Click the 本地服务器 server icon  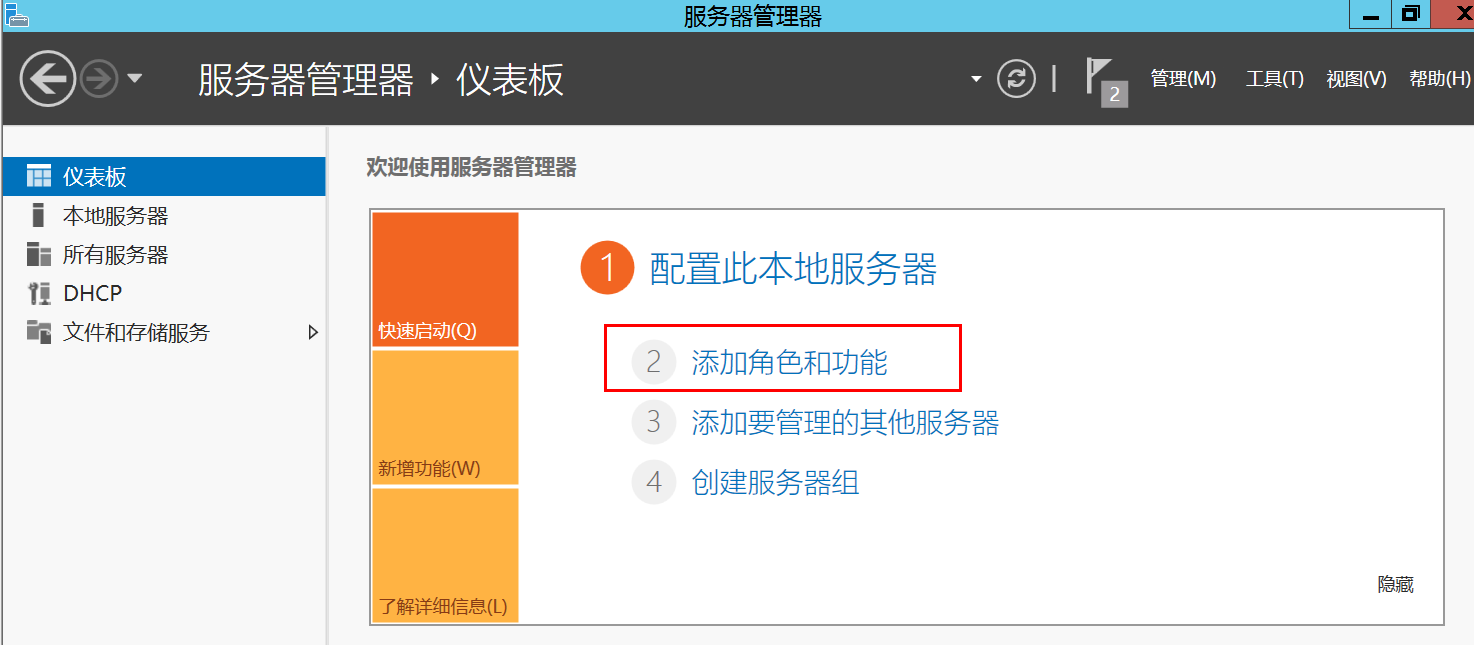click(38, 216)
